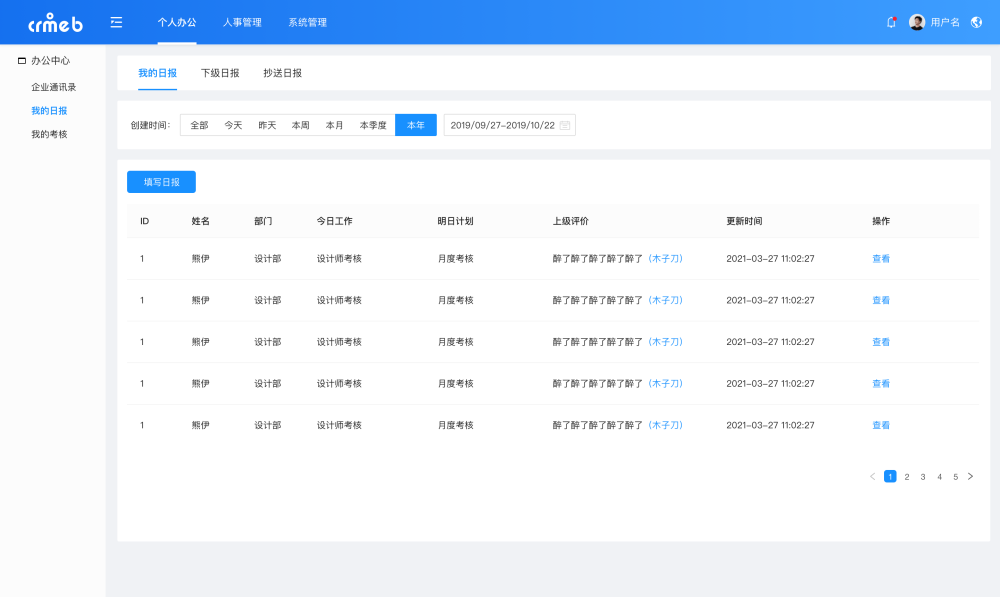This screenshot has width=1000, height=597.
Task: Click the 姓名 column header
Action: coord(201,221)
